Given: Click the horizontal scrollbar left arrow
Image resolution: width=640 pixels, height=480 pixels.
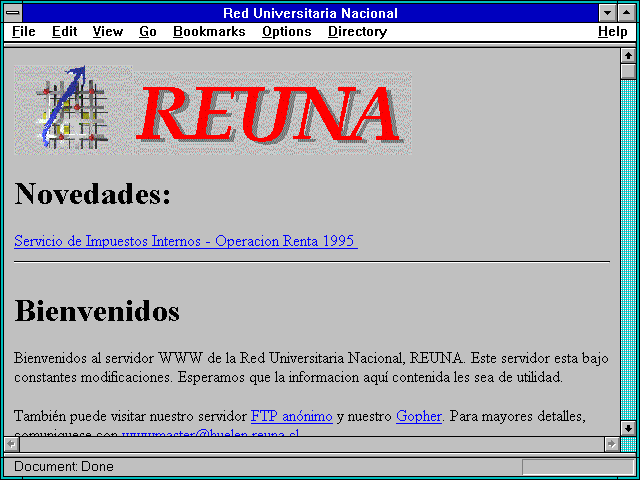Looking at the screenshot, I should point(12,444).
